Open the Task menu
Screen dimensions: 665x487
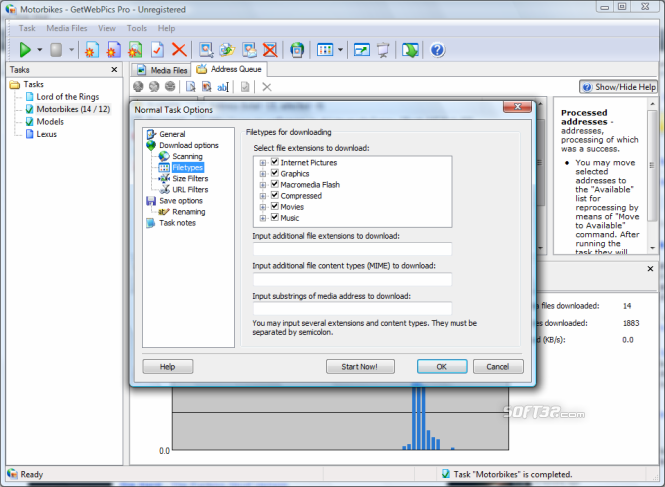pos(27,28)
